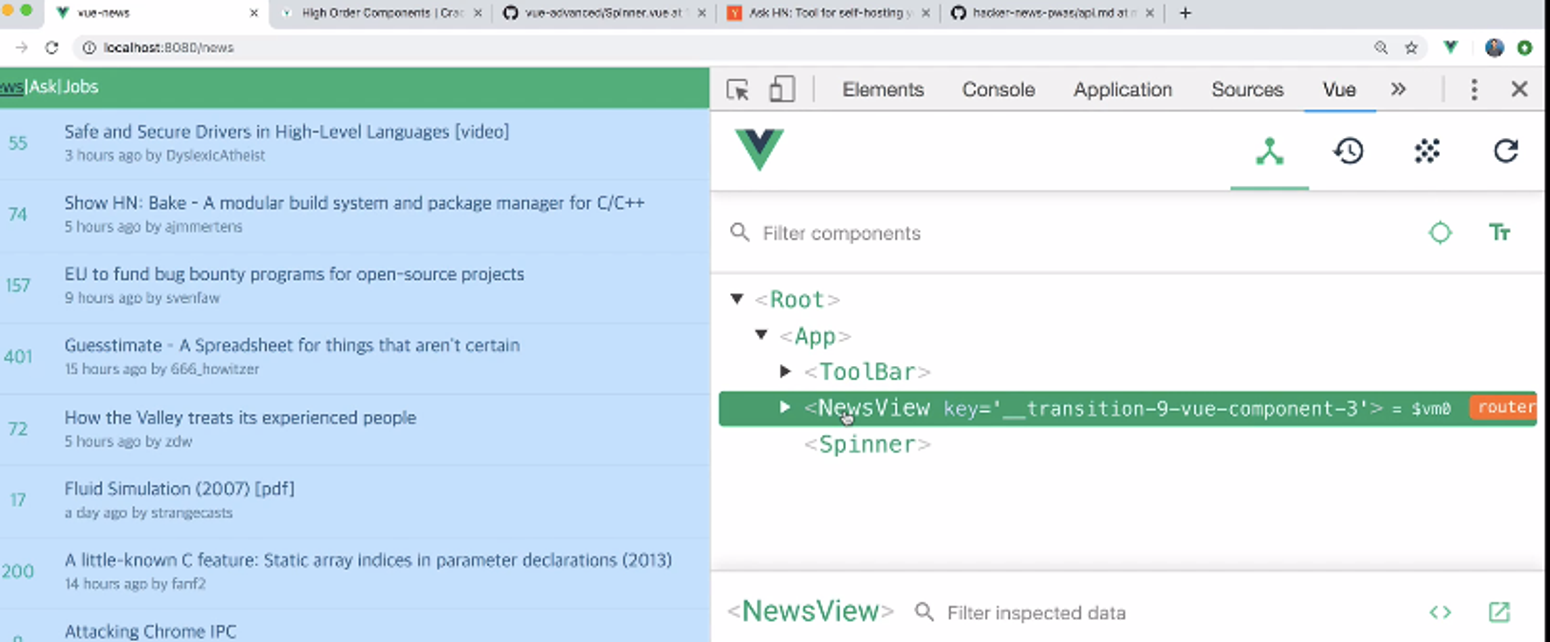Open Safe and Secure Drivers story

[x=287, y=132]
